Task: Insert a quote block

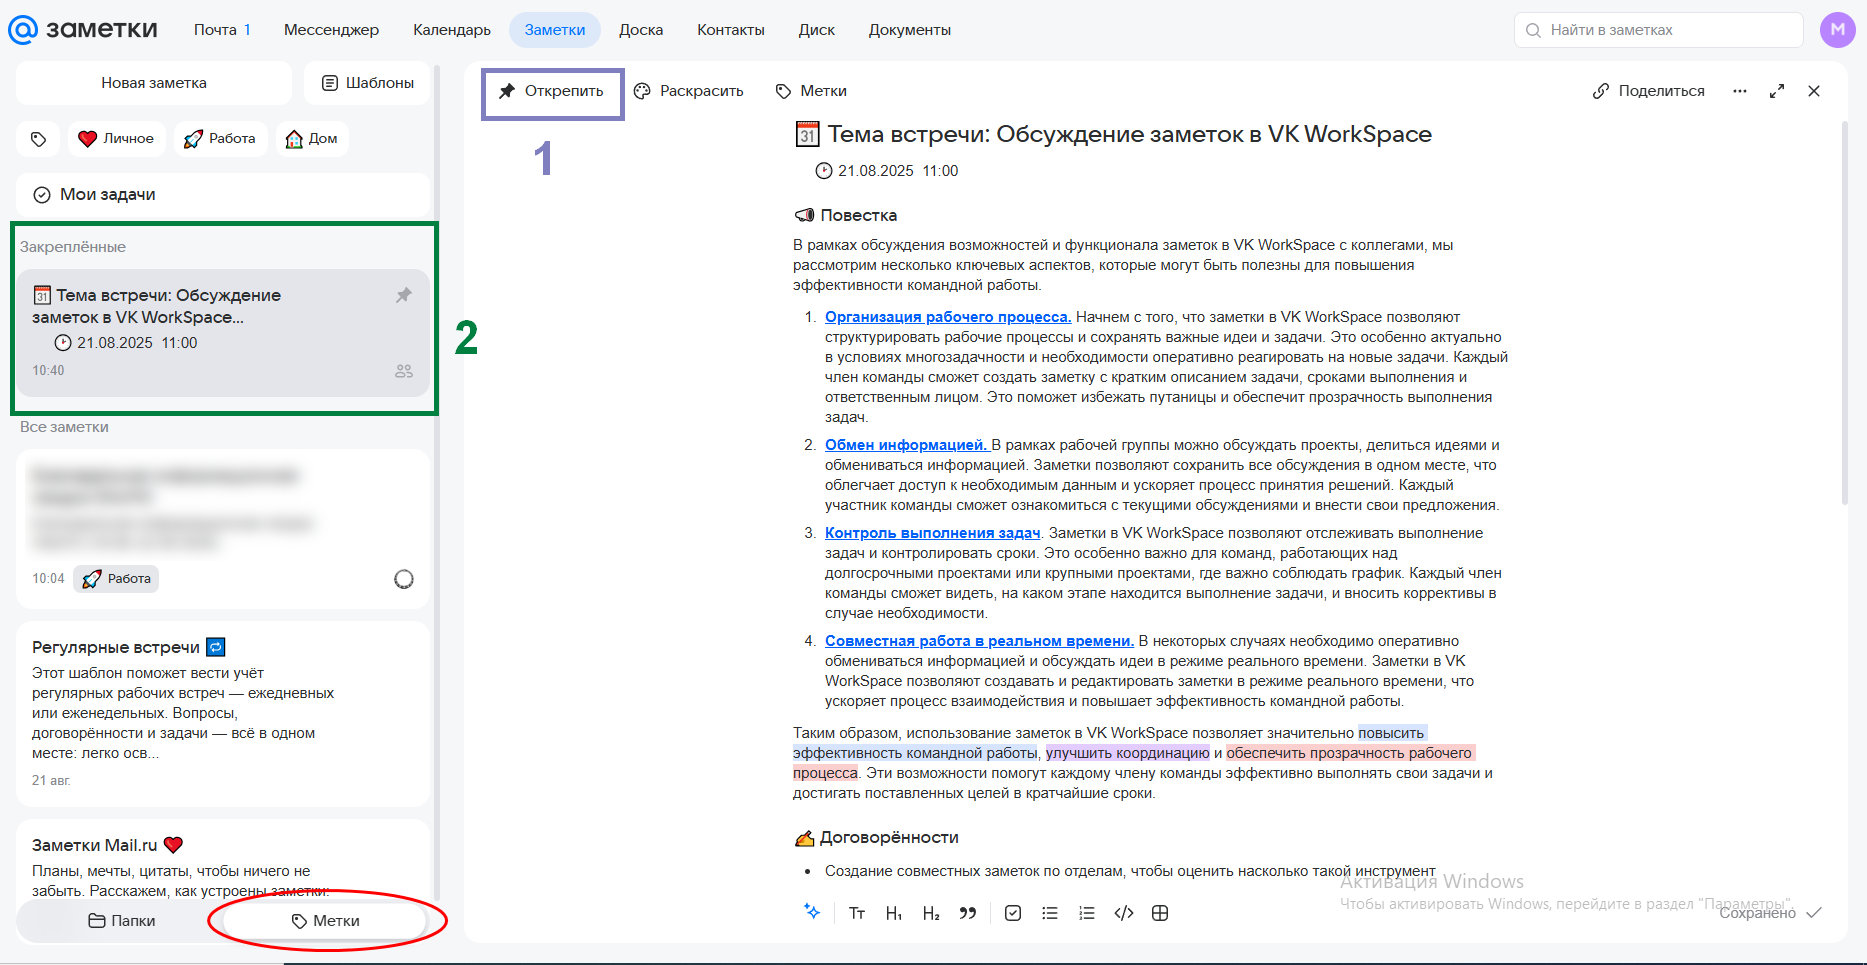Action: coord(967,913)
